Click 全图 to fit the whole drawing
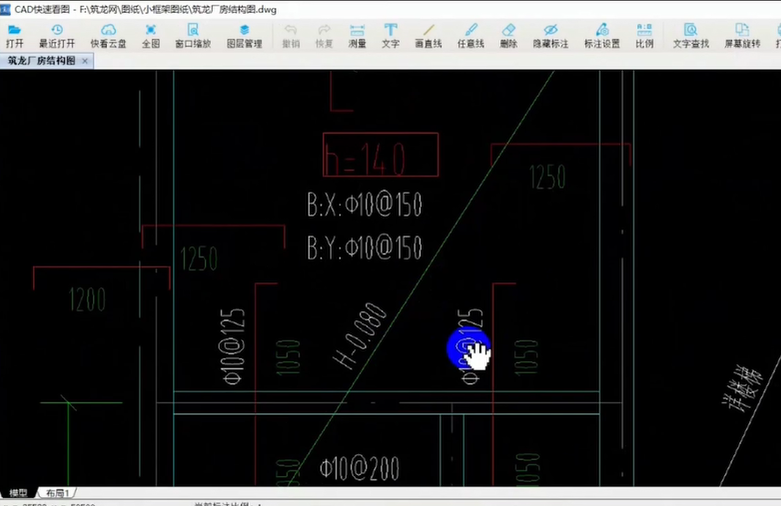Screen dimensions: 781x506 tap(151, 35)
